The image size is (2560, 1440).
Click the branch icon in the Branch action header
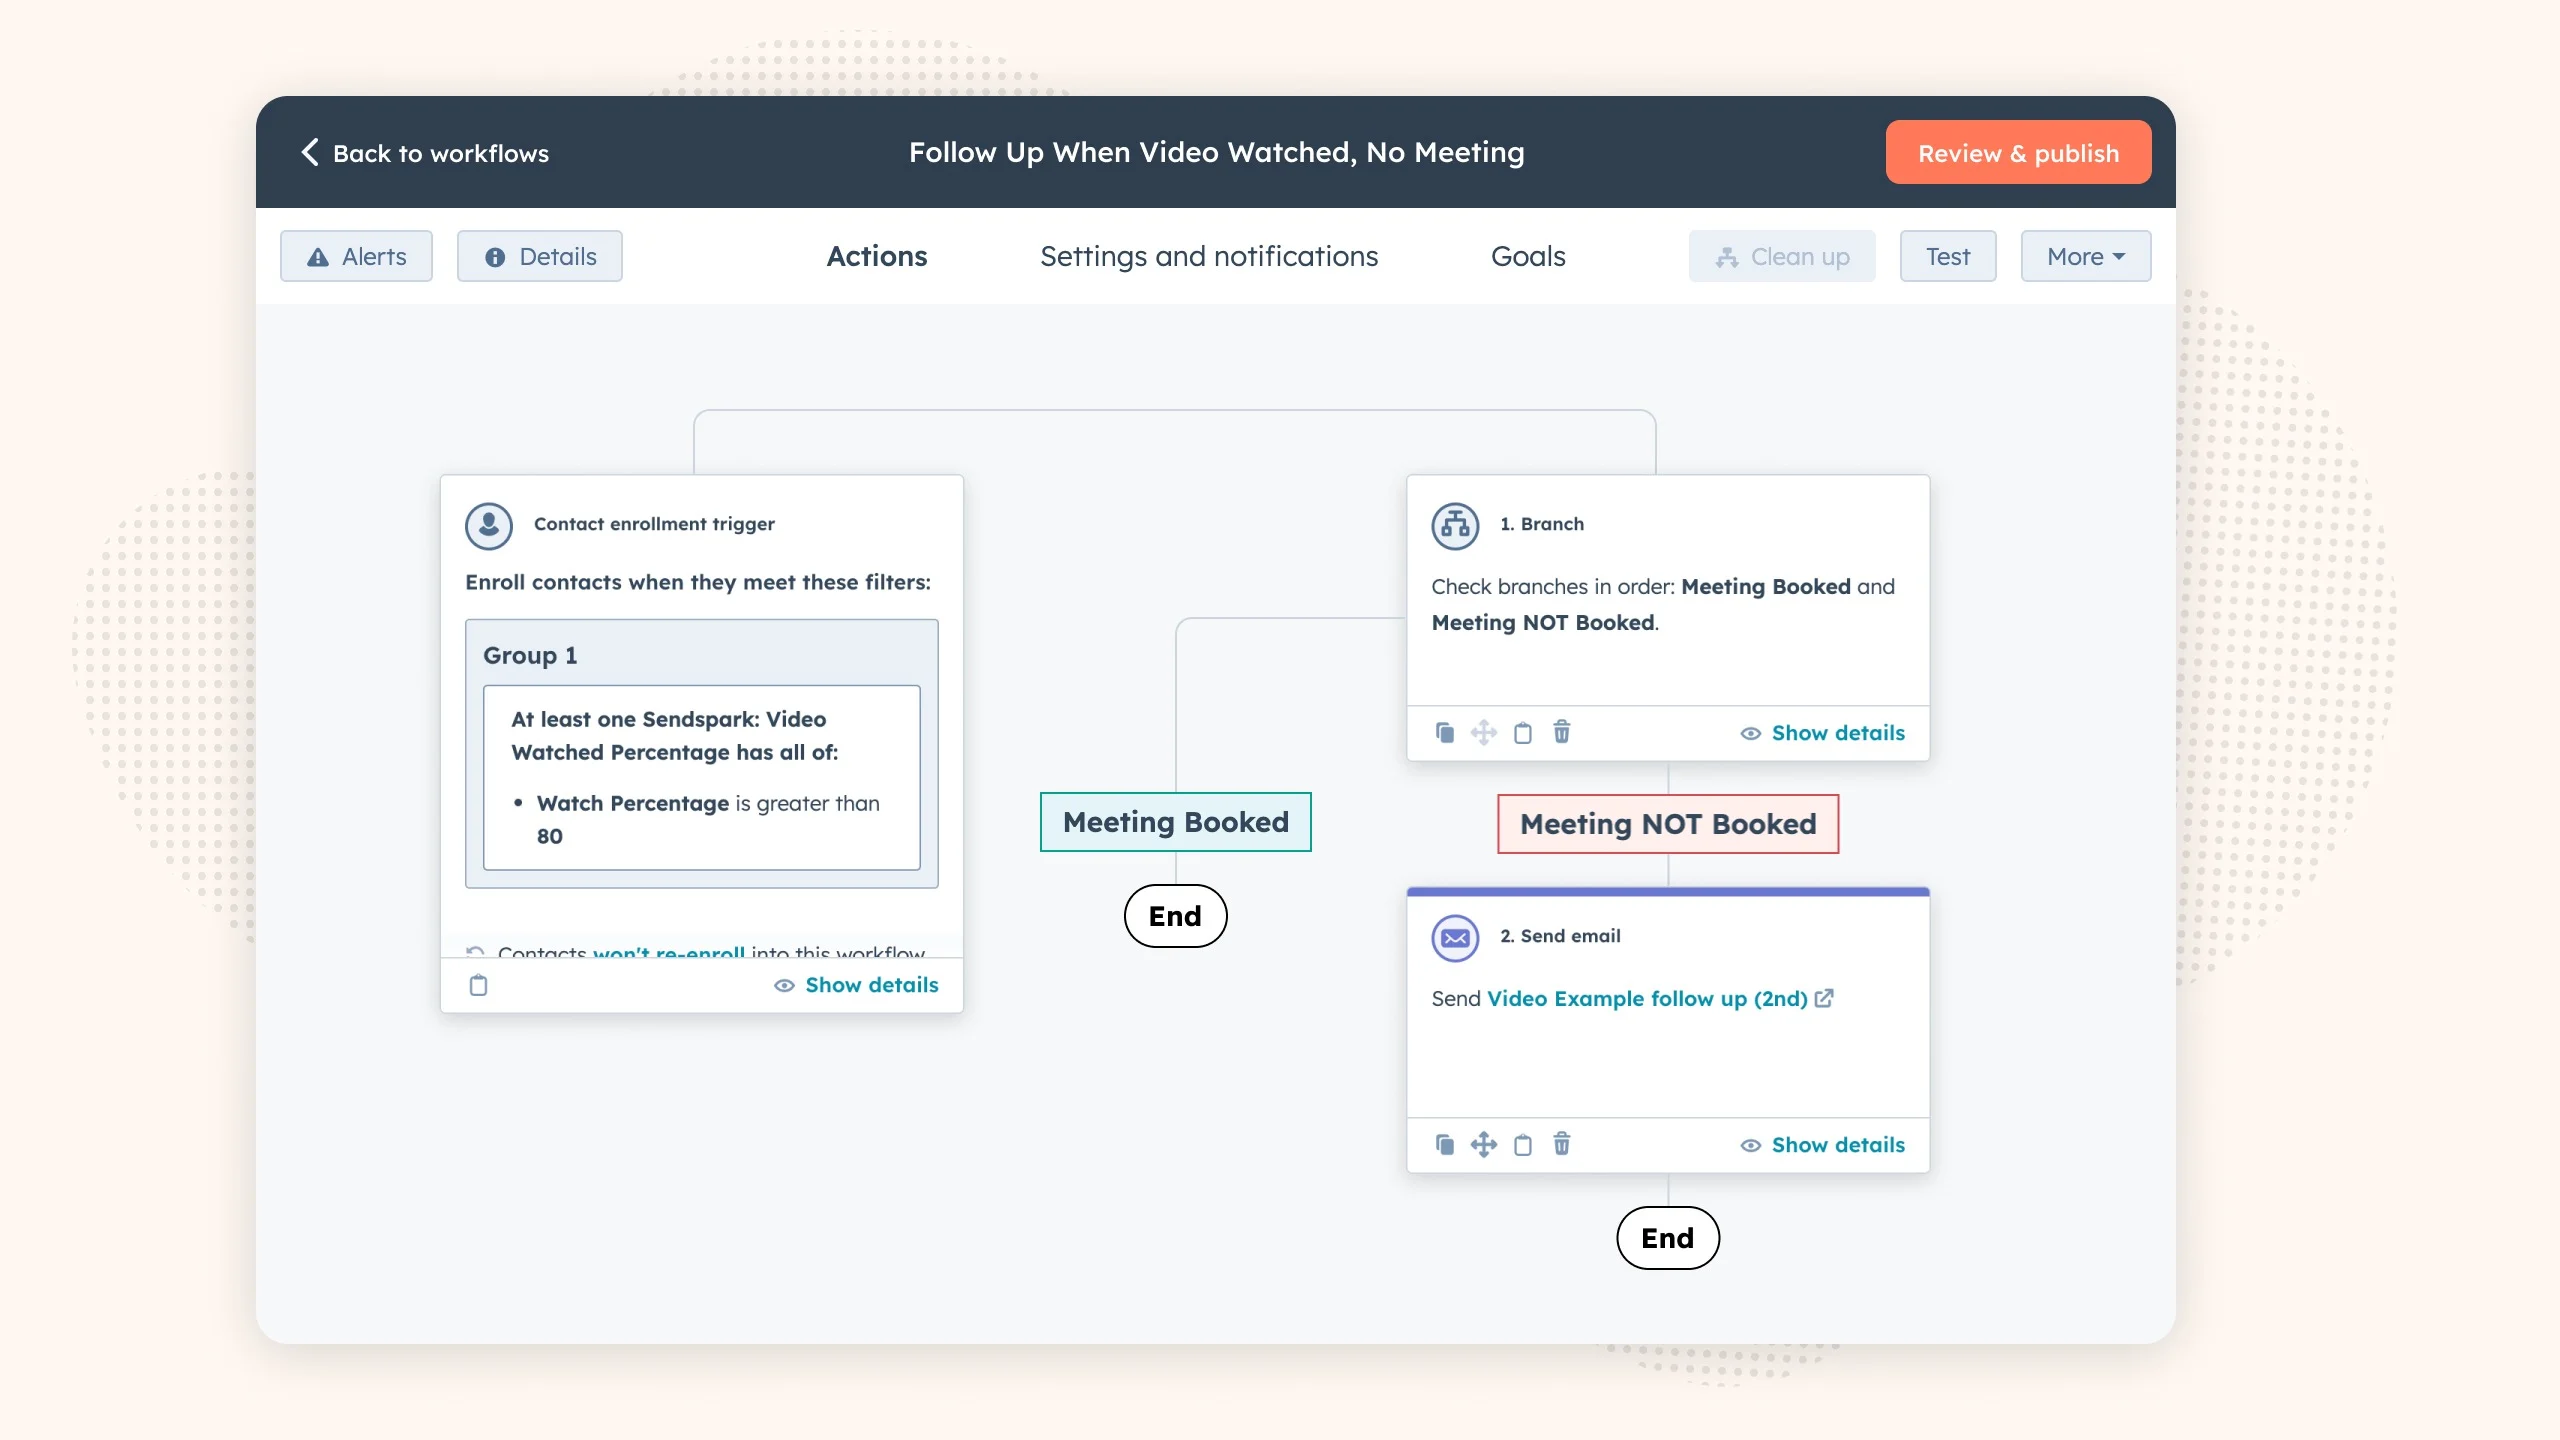1455,525
